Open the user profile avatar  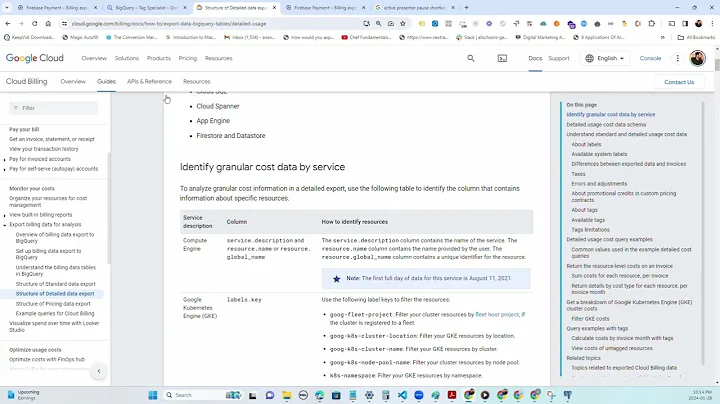click(x=698, y=58)
